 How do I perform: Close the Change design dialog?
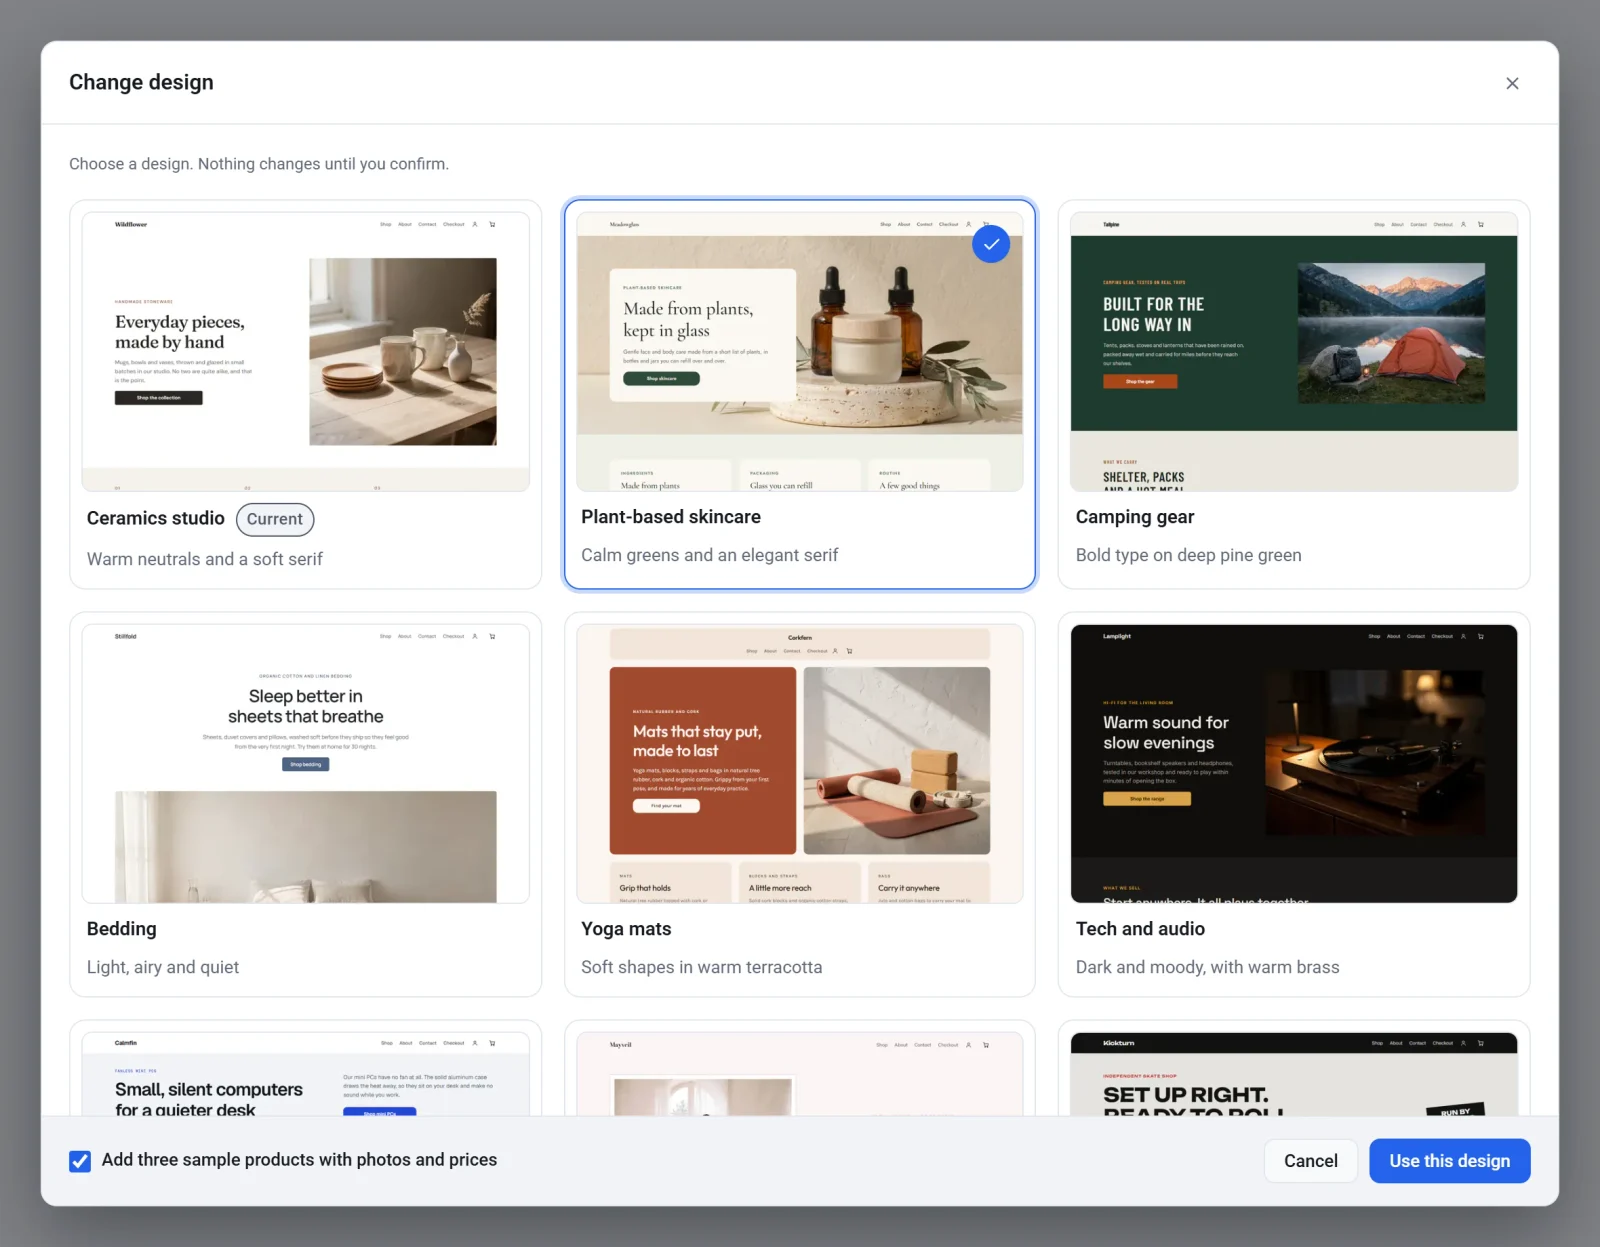(x=1512, y=83)
